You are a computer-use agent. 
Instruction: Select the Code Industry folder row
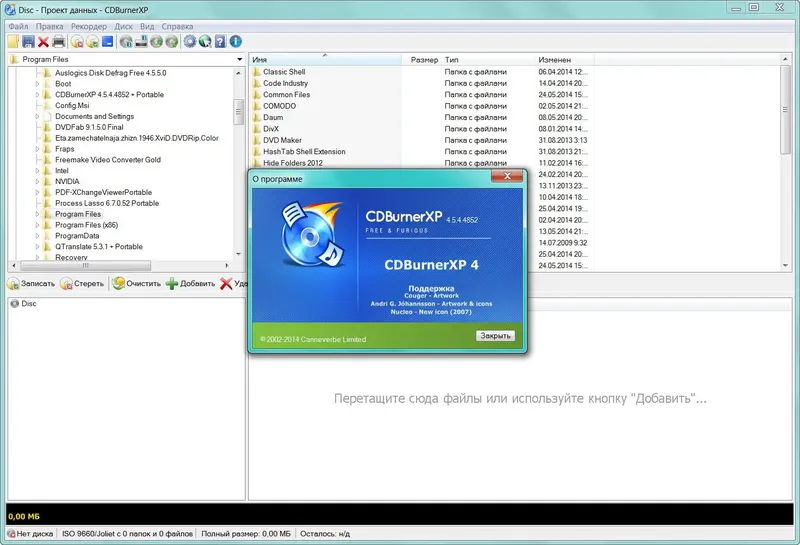pyautogui.click(x=285, y=83)
